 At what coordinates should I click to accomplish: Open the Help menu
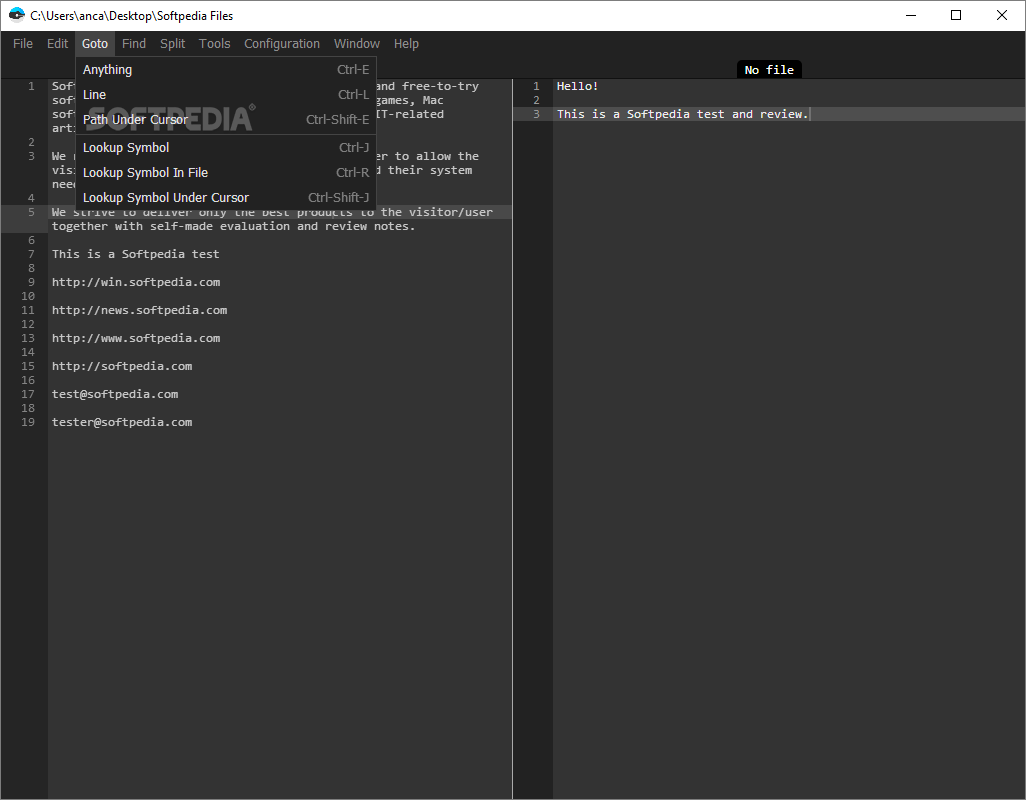click(406, 44)
